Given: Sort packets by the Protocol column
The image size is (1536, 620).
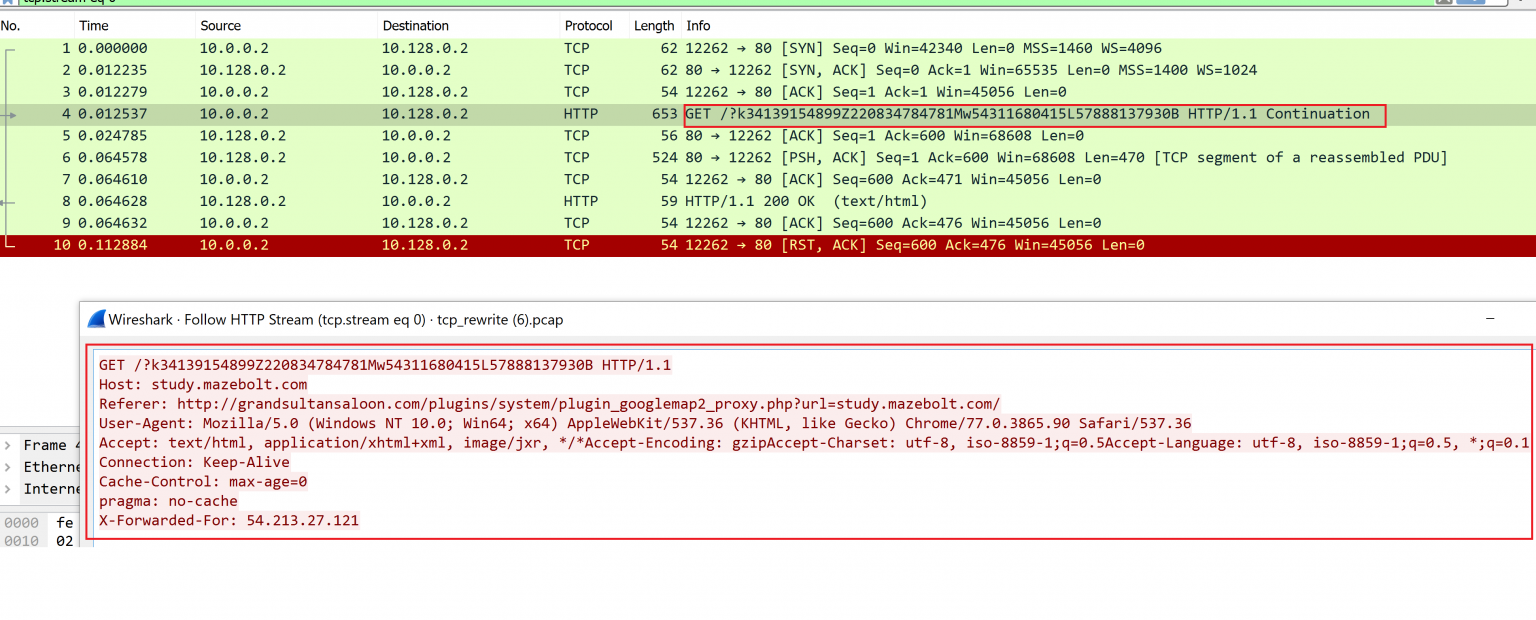Looking at the screenshot, I should [x=589, y=25].
